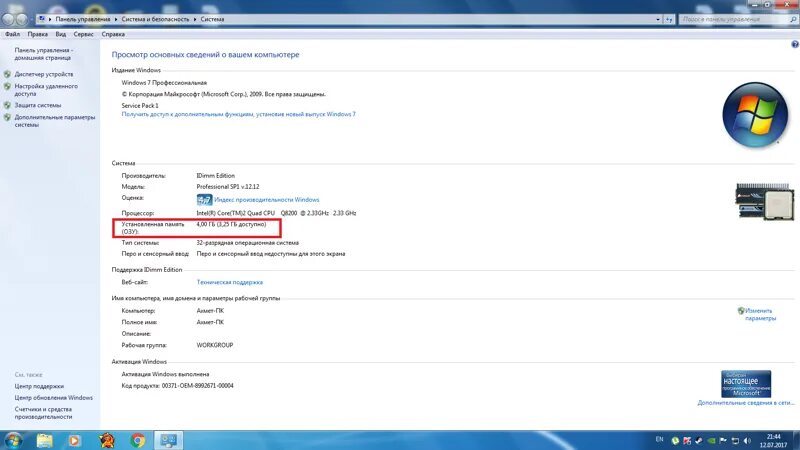The height and width of the screenshot is (450, 800).
Task: Open Настройка удаленного доступа link
Action: tap(46, 90)
